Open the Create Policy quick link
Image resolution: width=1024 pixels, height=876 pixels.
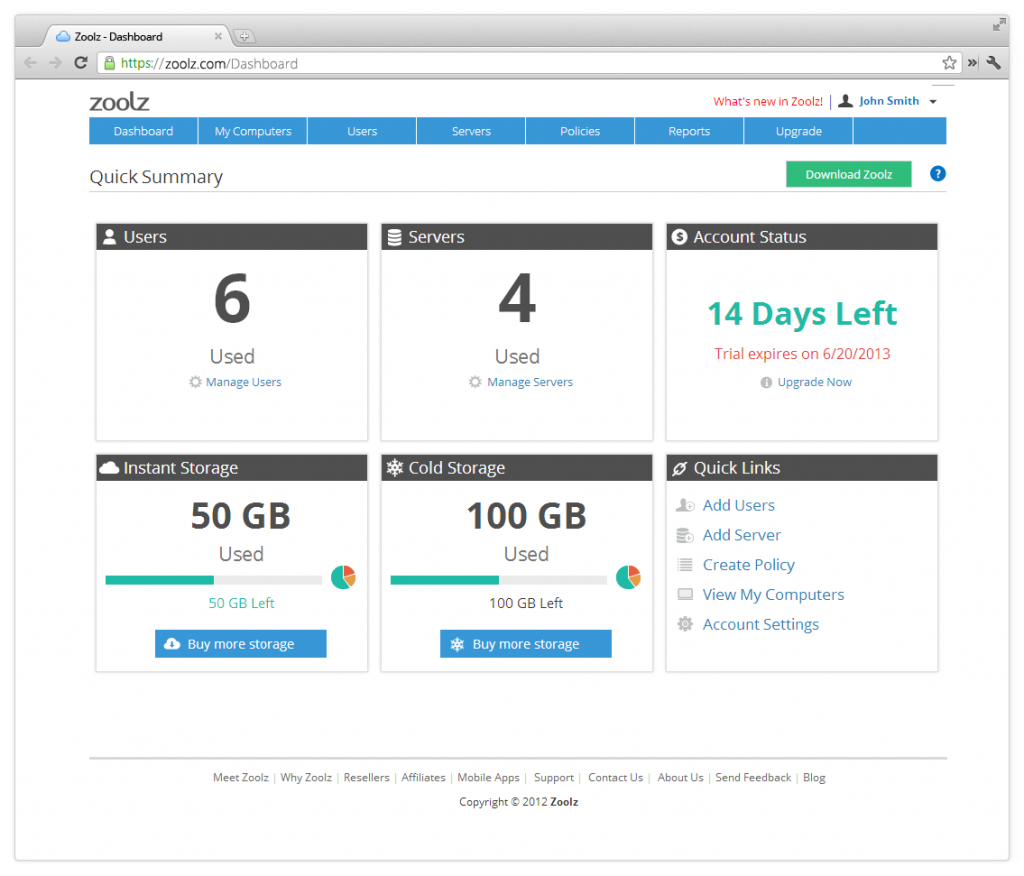(x=748, y=565)
